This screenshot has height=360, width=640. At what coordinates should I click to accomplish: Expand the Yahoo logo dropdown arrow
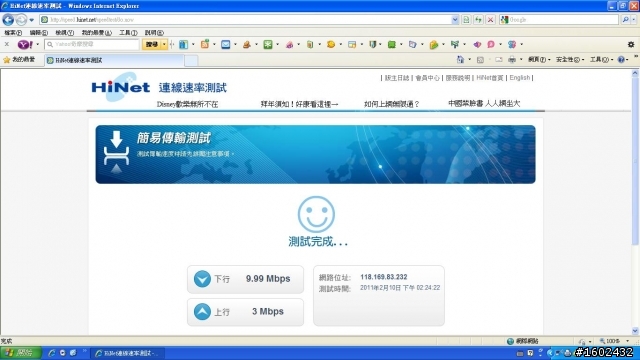[38, 44]
